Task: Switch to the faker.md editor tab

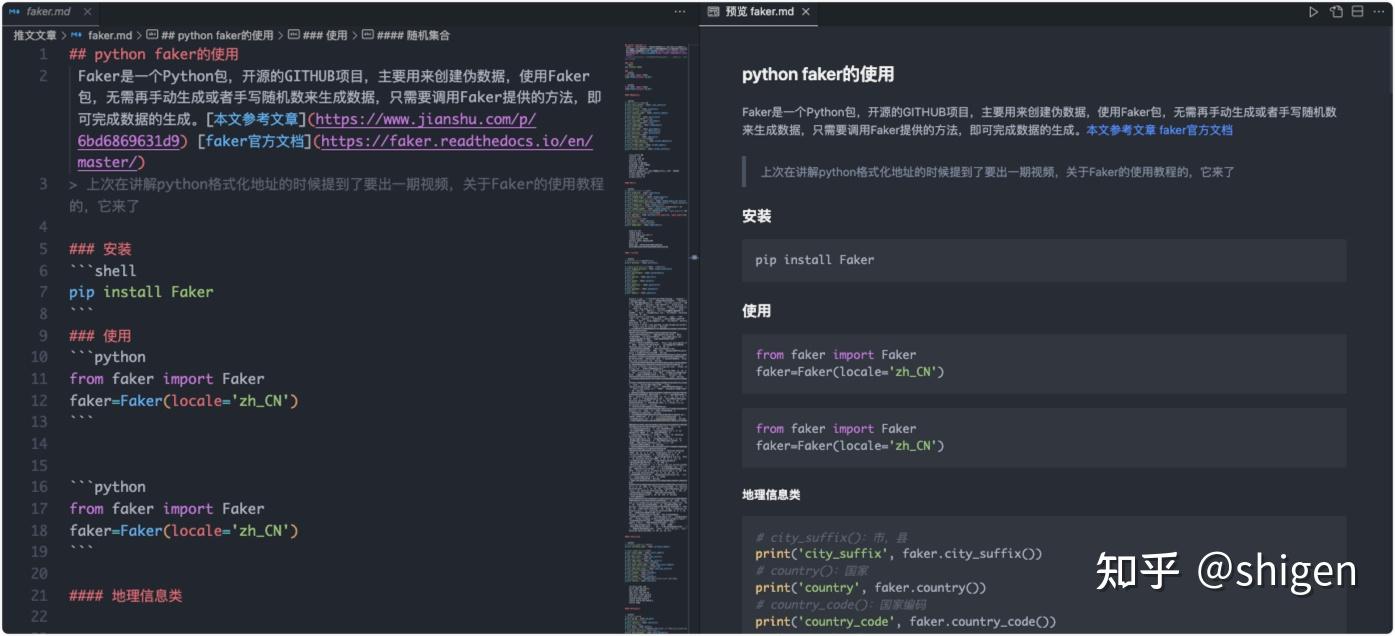Action: click(x=50, y=12)
